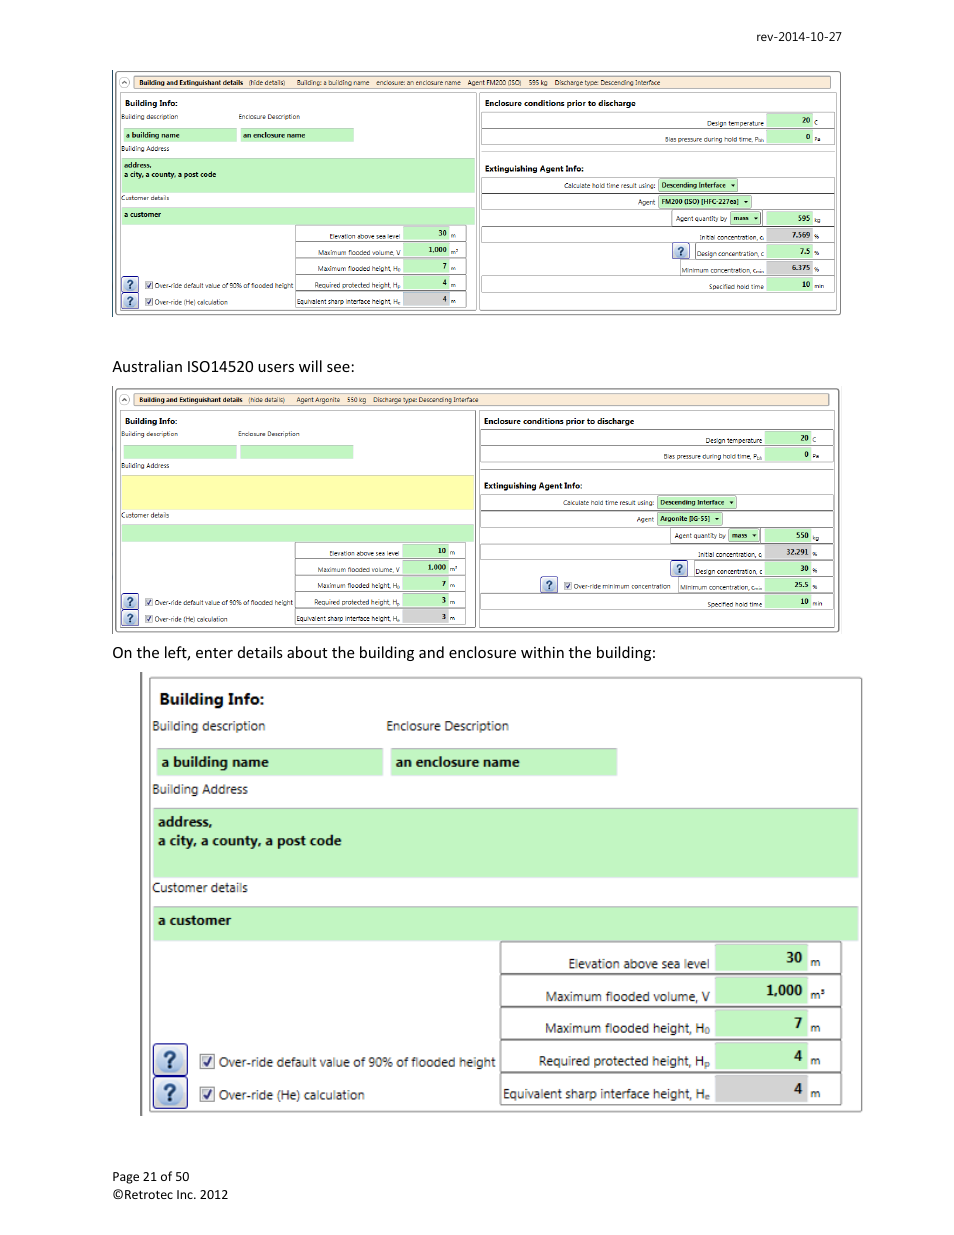Click Minimum concentration value 25.5
This screenshot has width=954, height=1235.
click(788, 585)
